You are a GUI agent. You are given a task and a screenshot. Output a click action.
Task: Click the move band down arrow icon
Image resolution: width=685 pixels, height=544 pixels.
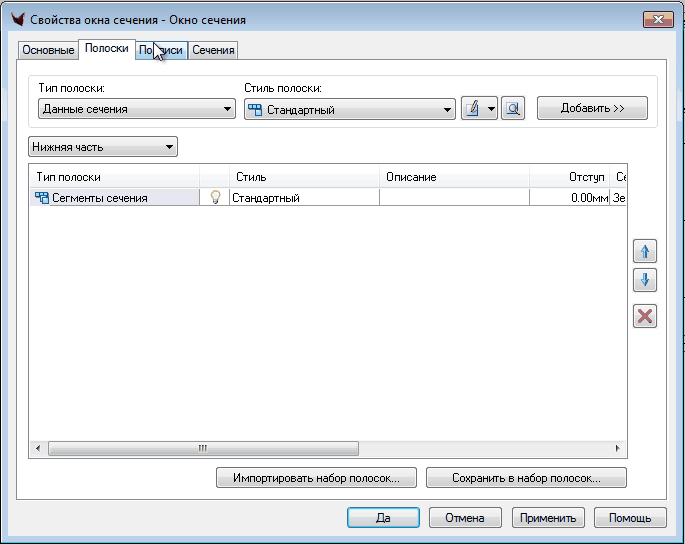645,281
